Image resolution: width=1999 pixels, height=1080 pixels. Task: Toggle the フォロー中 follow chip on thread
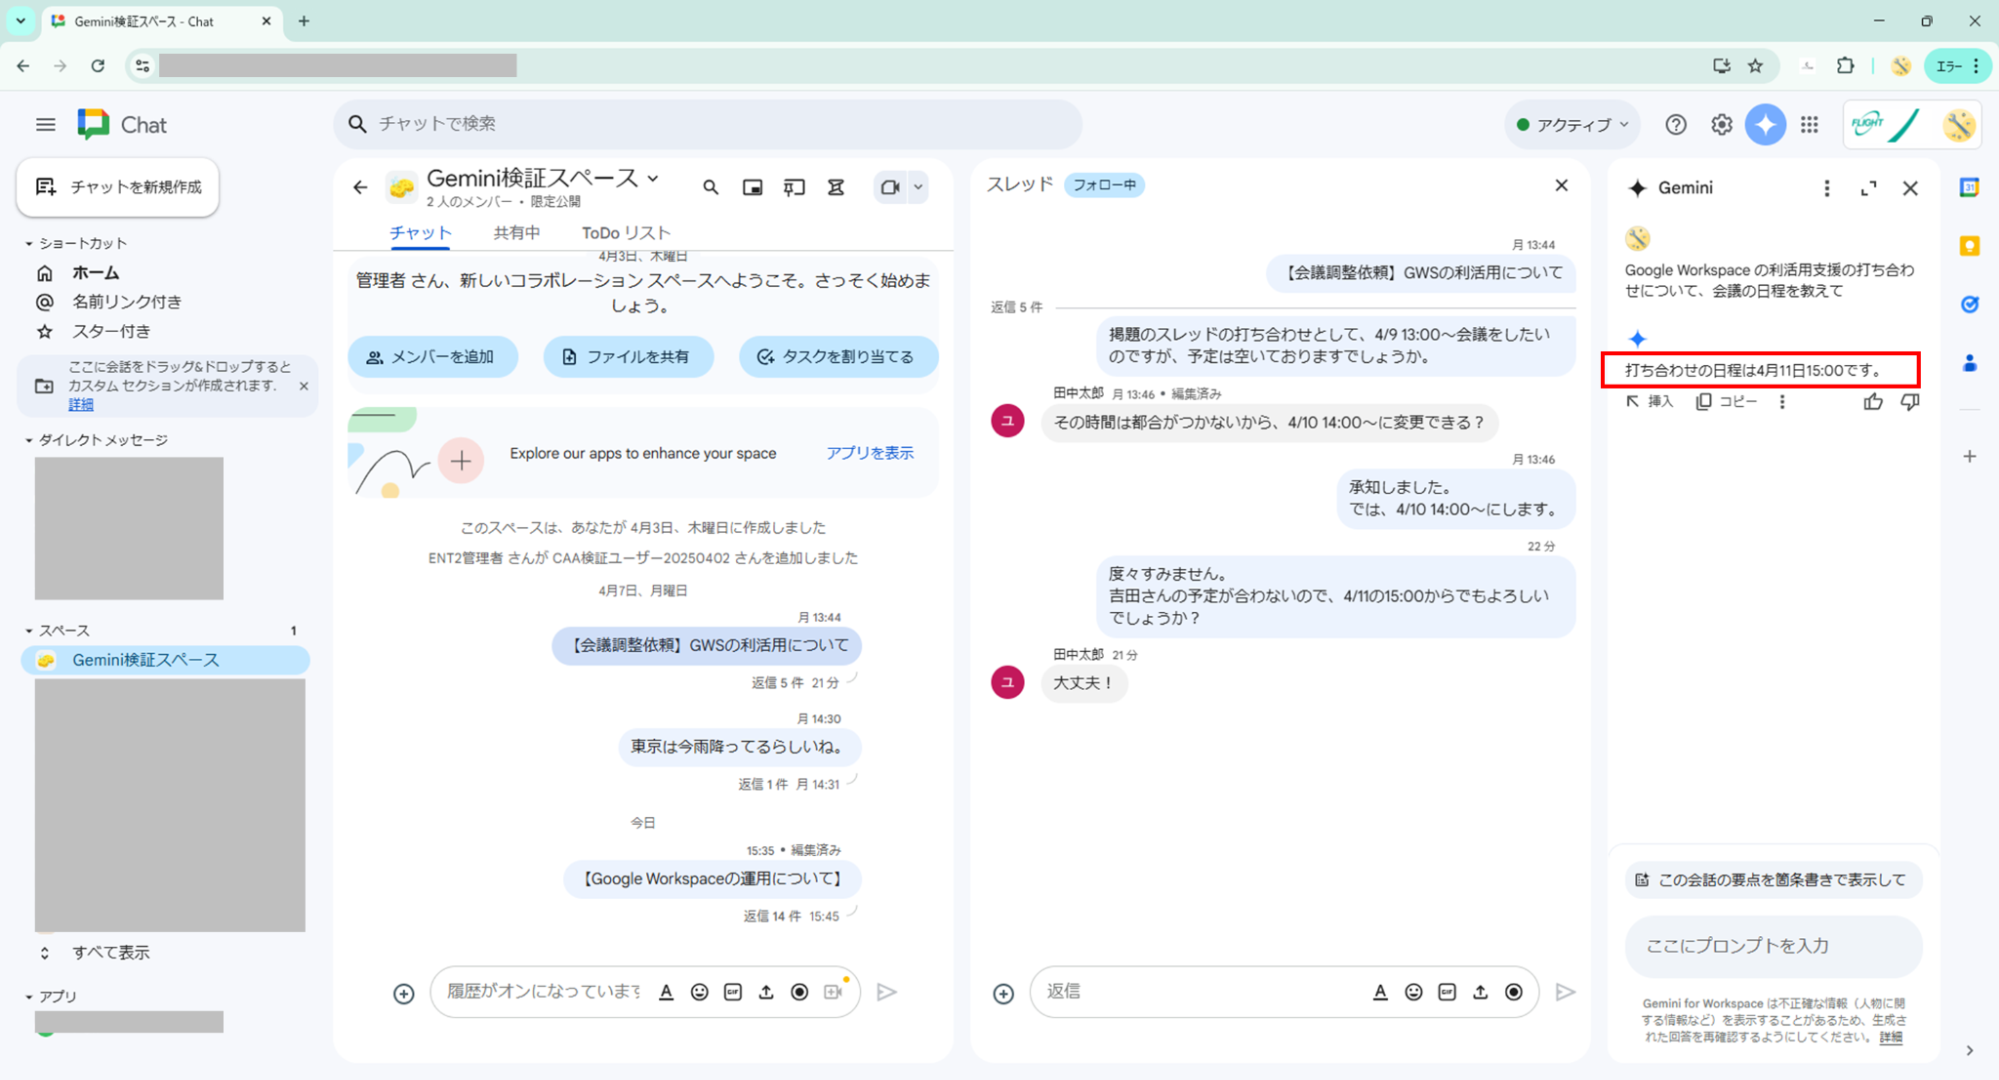tap(1104, 185)
